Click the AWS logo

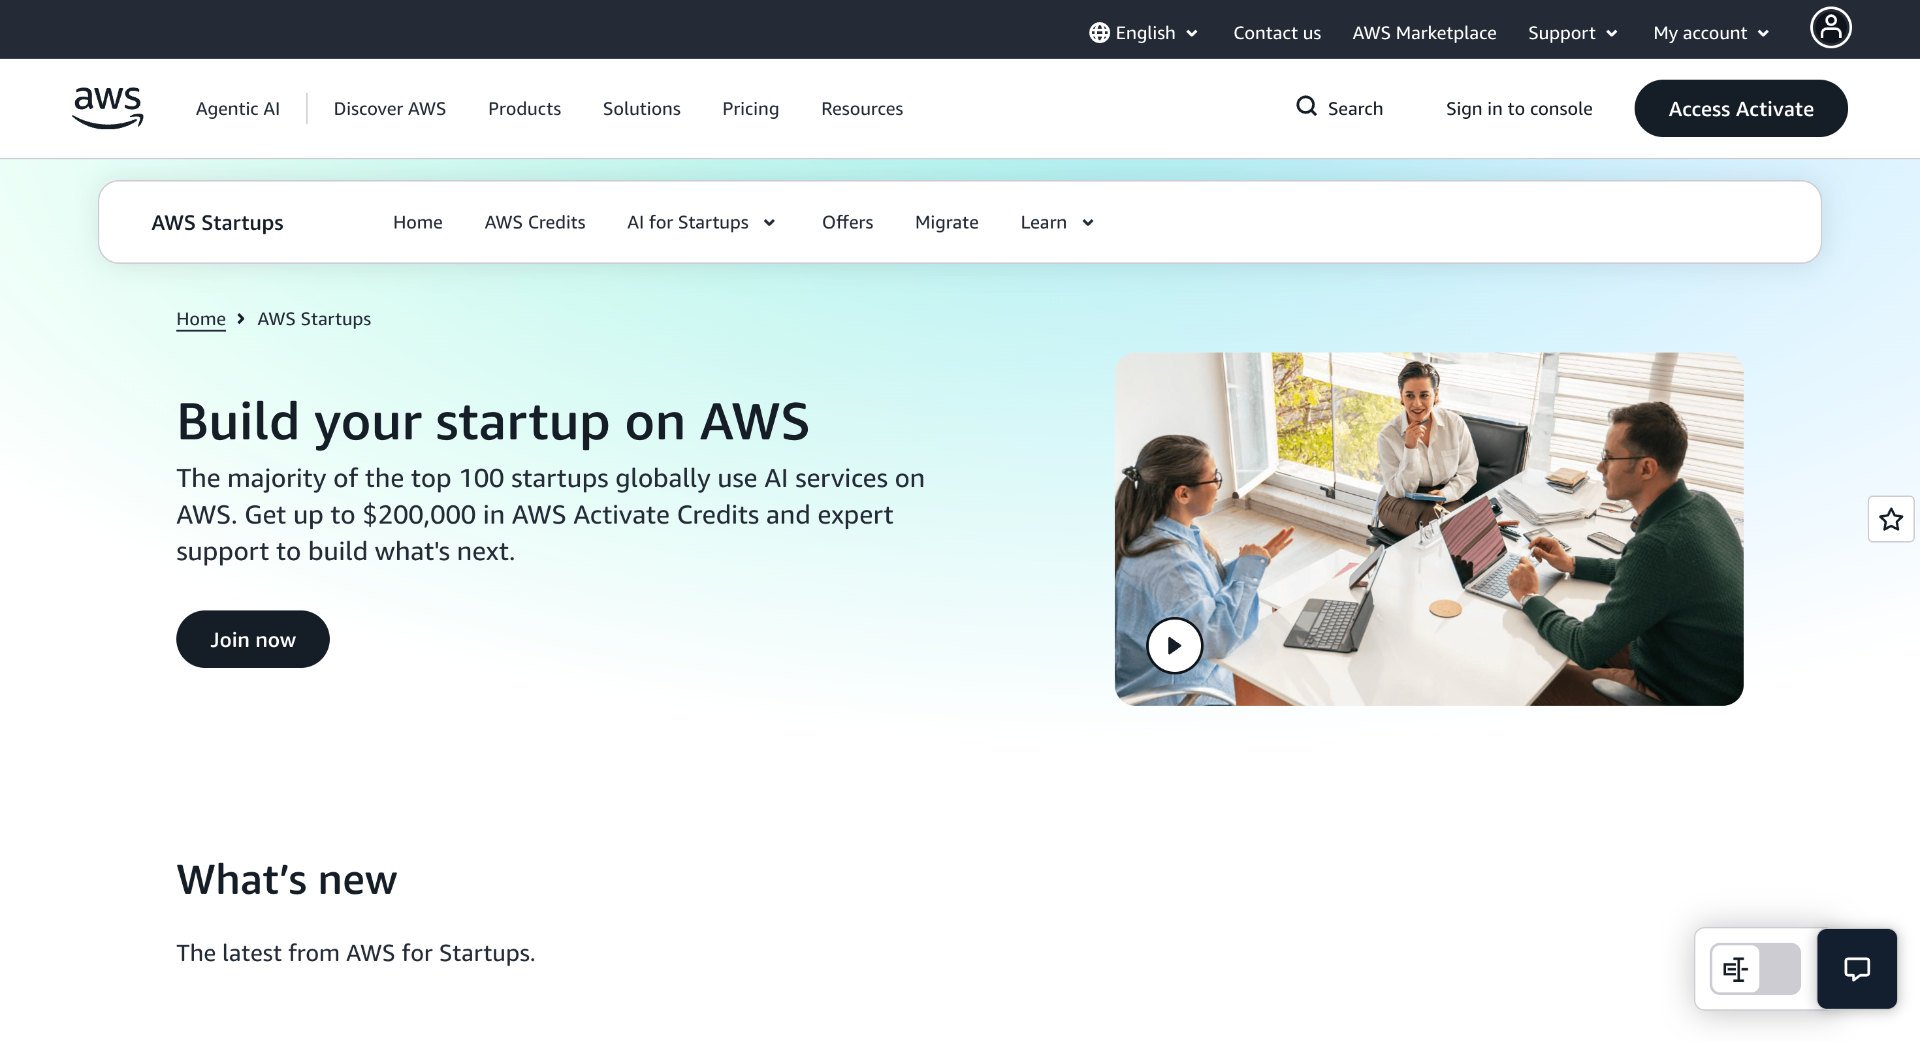click(x=108, y=108)
